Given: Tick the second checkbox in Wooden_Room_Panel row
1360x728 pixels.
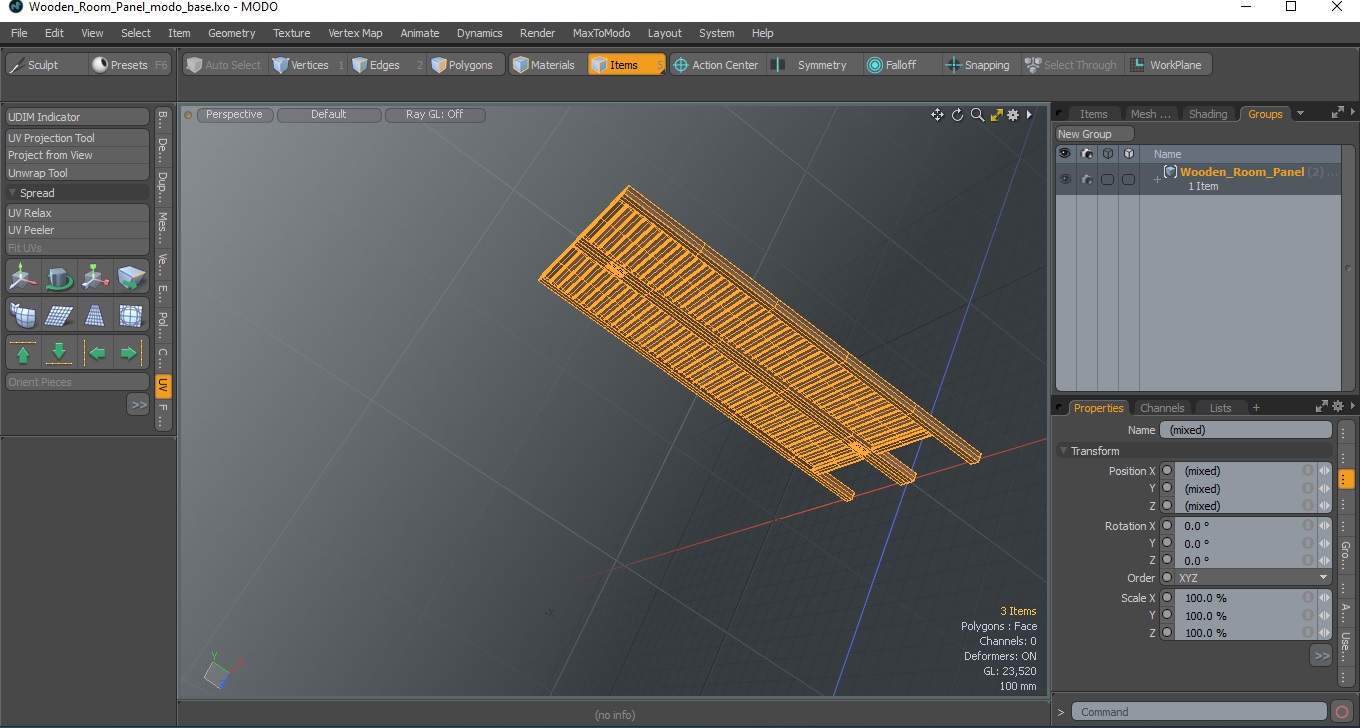Looking at the screenshot, I should (x=1128, y=180).
